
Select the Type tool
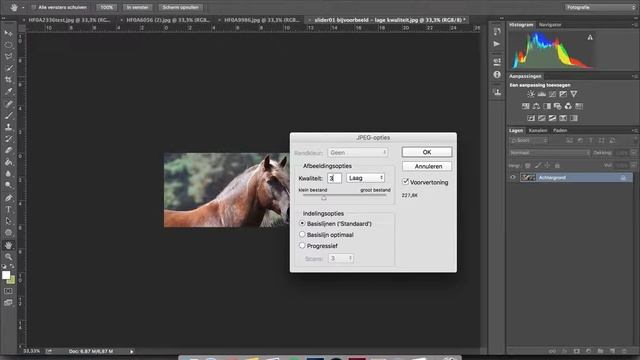pos(8,209)
